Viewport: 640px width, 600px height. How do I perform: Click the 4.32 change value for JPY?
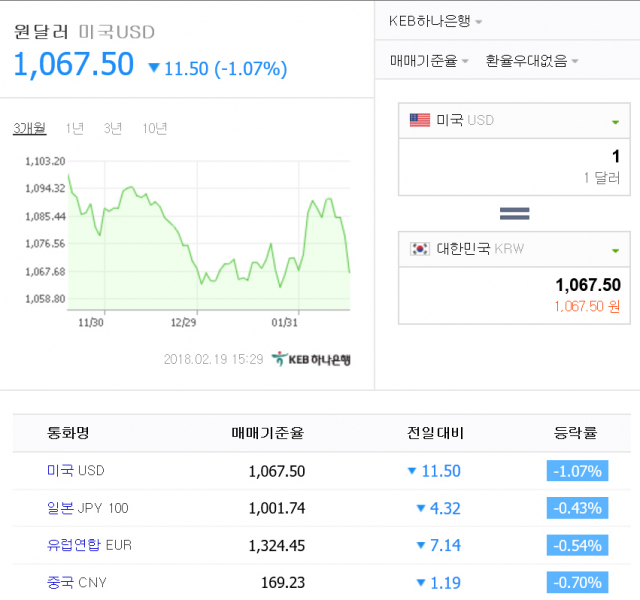point(445,509)
